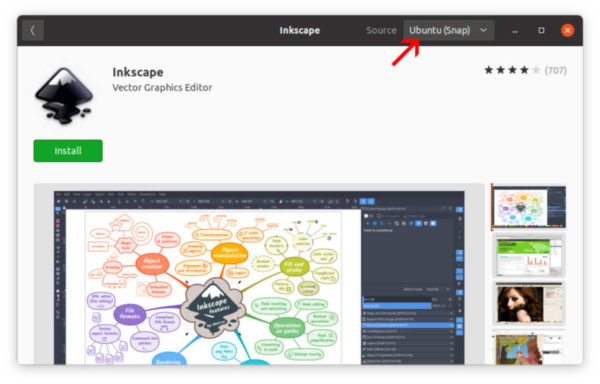Click the Inkscape application name heading
This screenshot has height=384, width=600.
138,72
